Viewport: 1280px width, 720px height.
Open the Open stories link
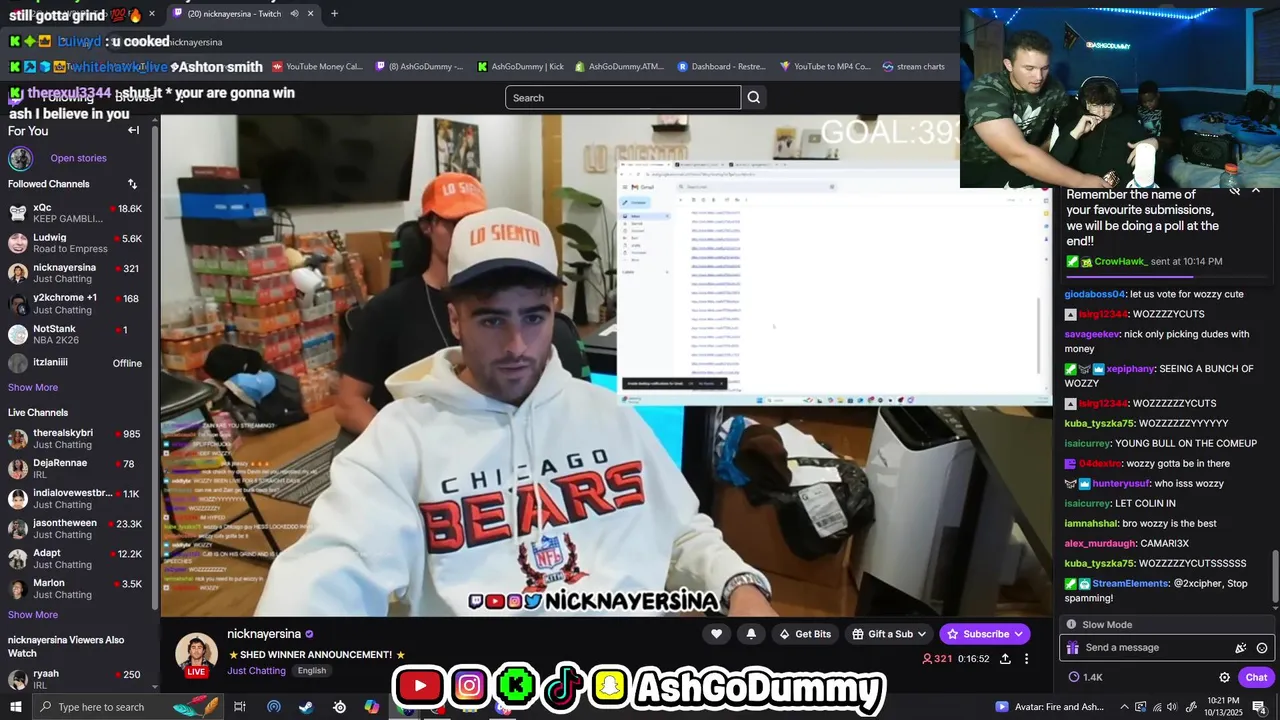tap(78, 158)
